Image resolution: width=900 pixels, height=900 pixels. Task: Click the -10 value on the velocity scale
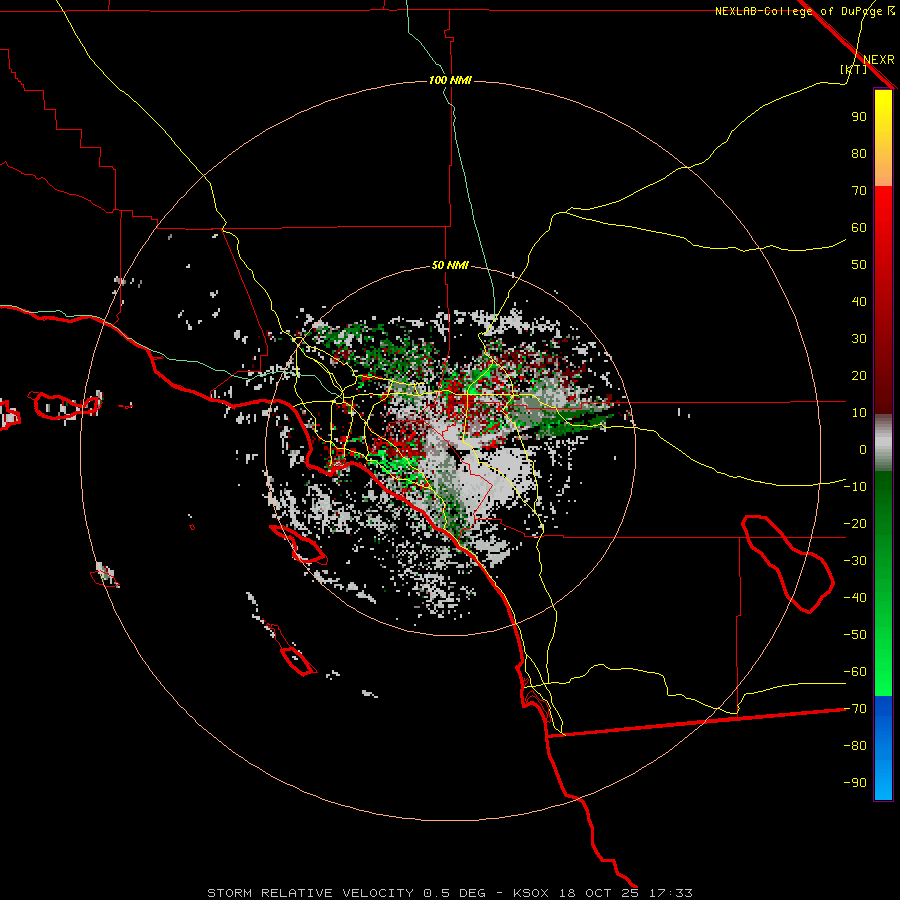pyautogui.click(x=855, y=487)
